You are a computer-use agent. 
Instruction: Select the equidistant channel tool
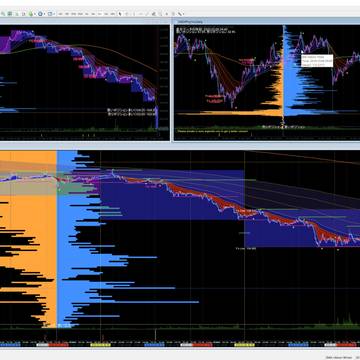coord(154,14)
